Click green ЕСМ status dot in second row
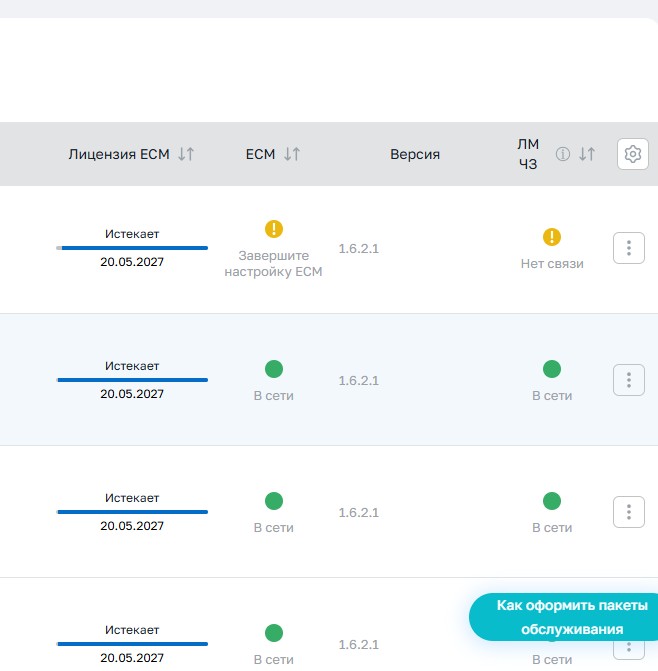658x671 pixels. (x=274, y=369)
